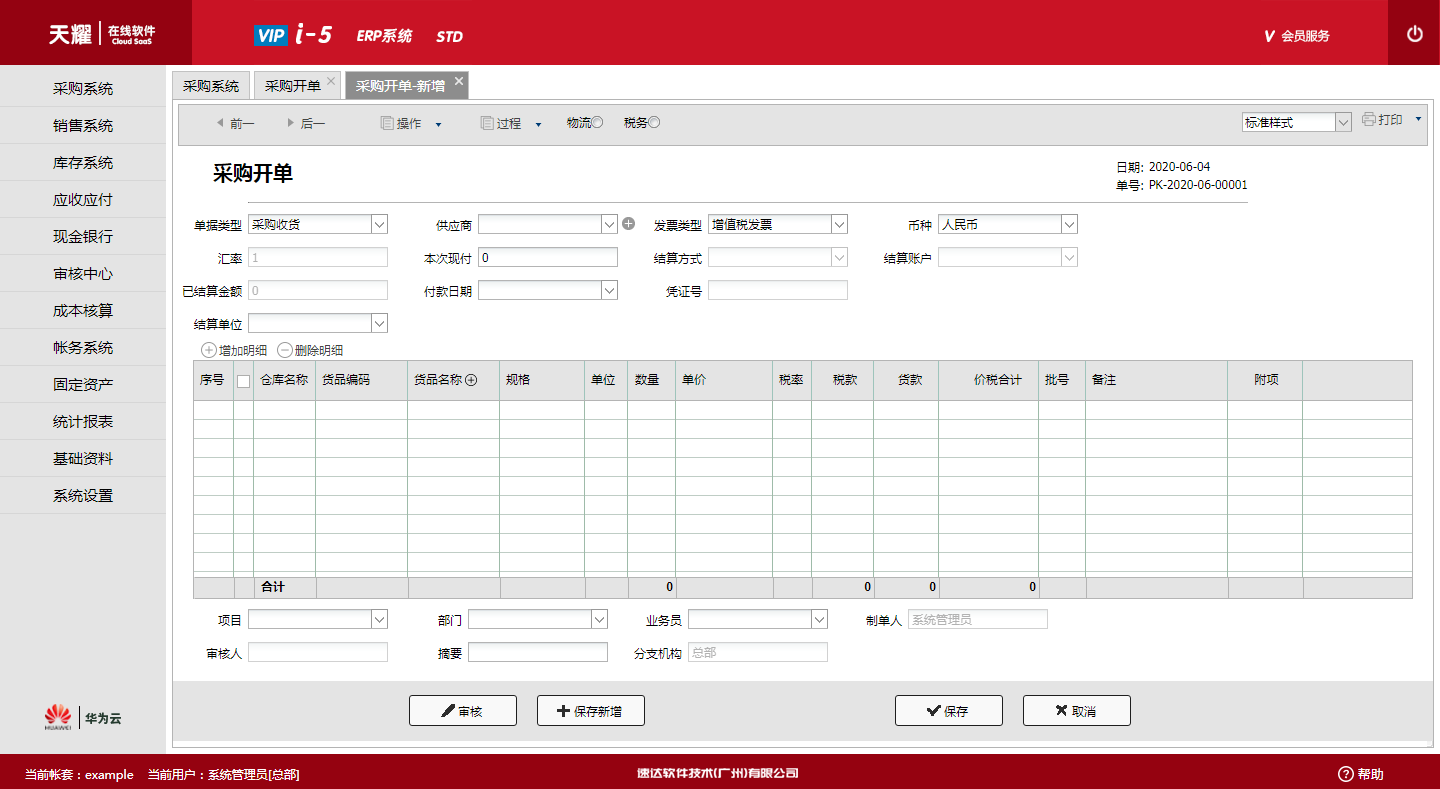Image resolution: width=1440 pixels, height=789 pixels.
Task: Open the 标准样式 print style dropdown
Action: [1343, 122]
